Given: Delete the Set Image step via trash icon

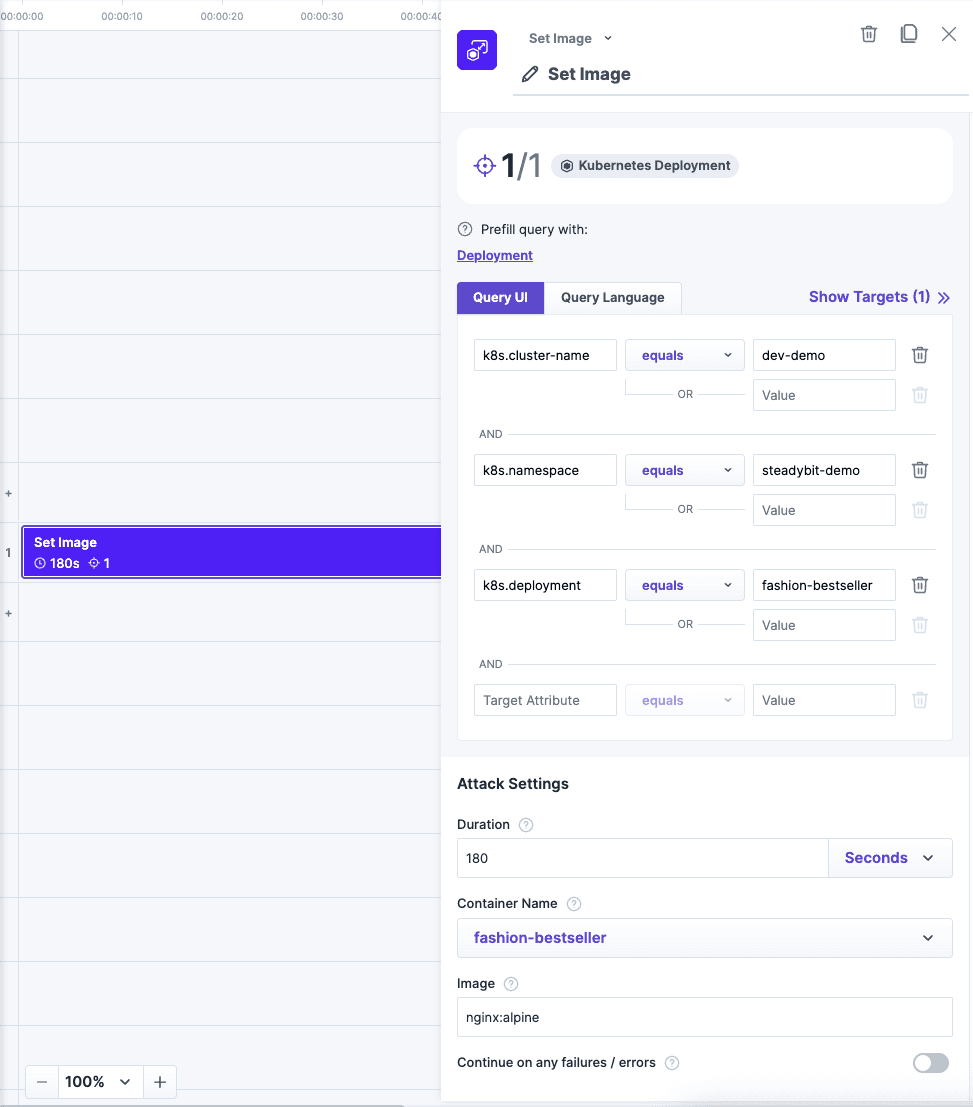Looking at the screenshot, I should [868, 33].
